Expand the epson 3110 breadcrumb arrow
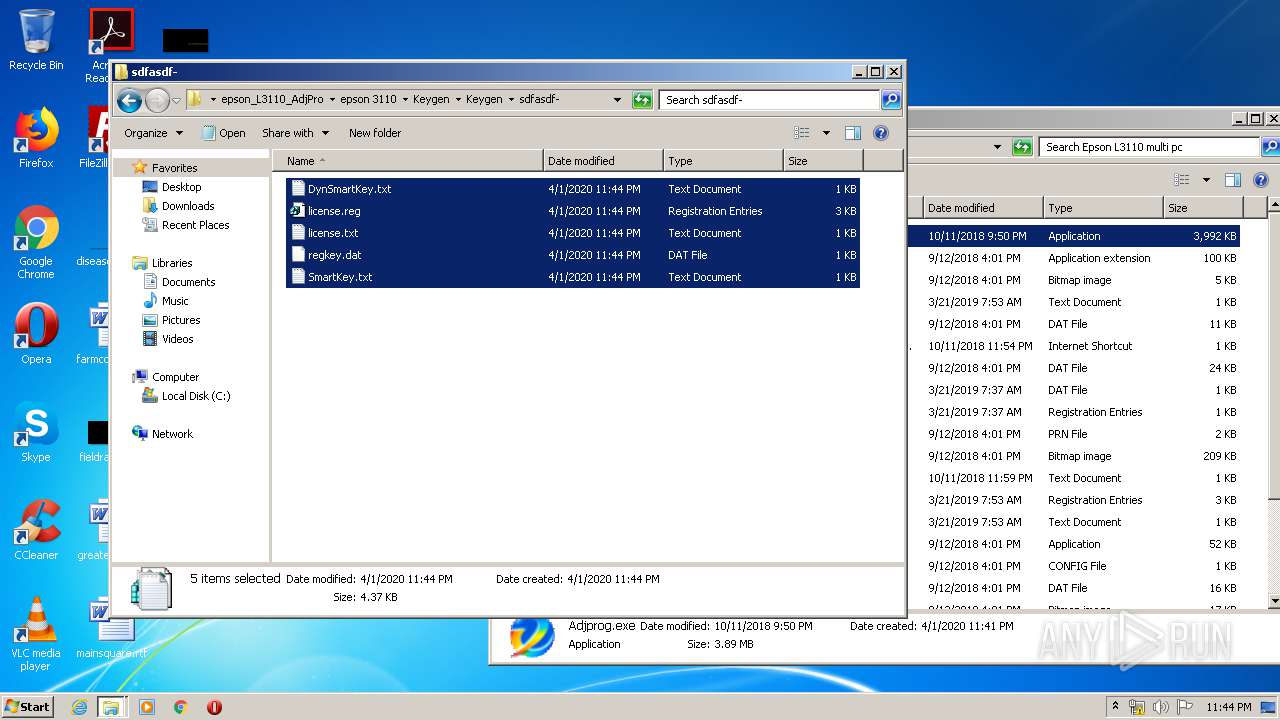 click(405, 100)
